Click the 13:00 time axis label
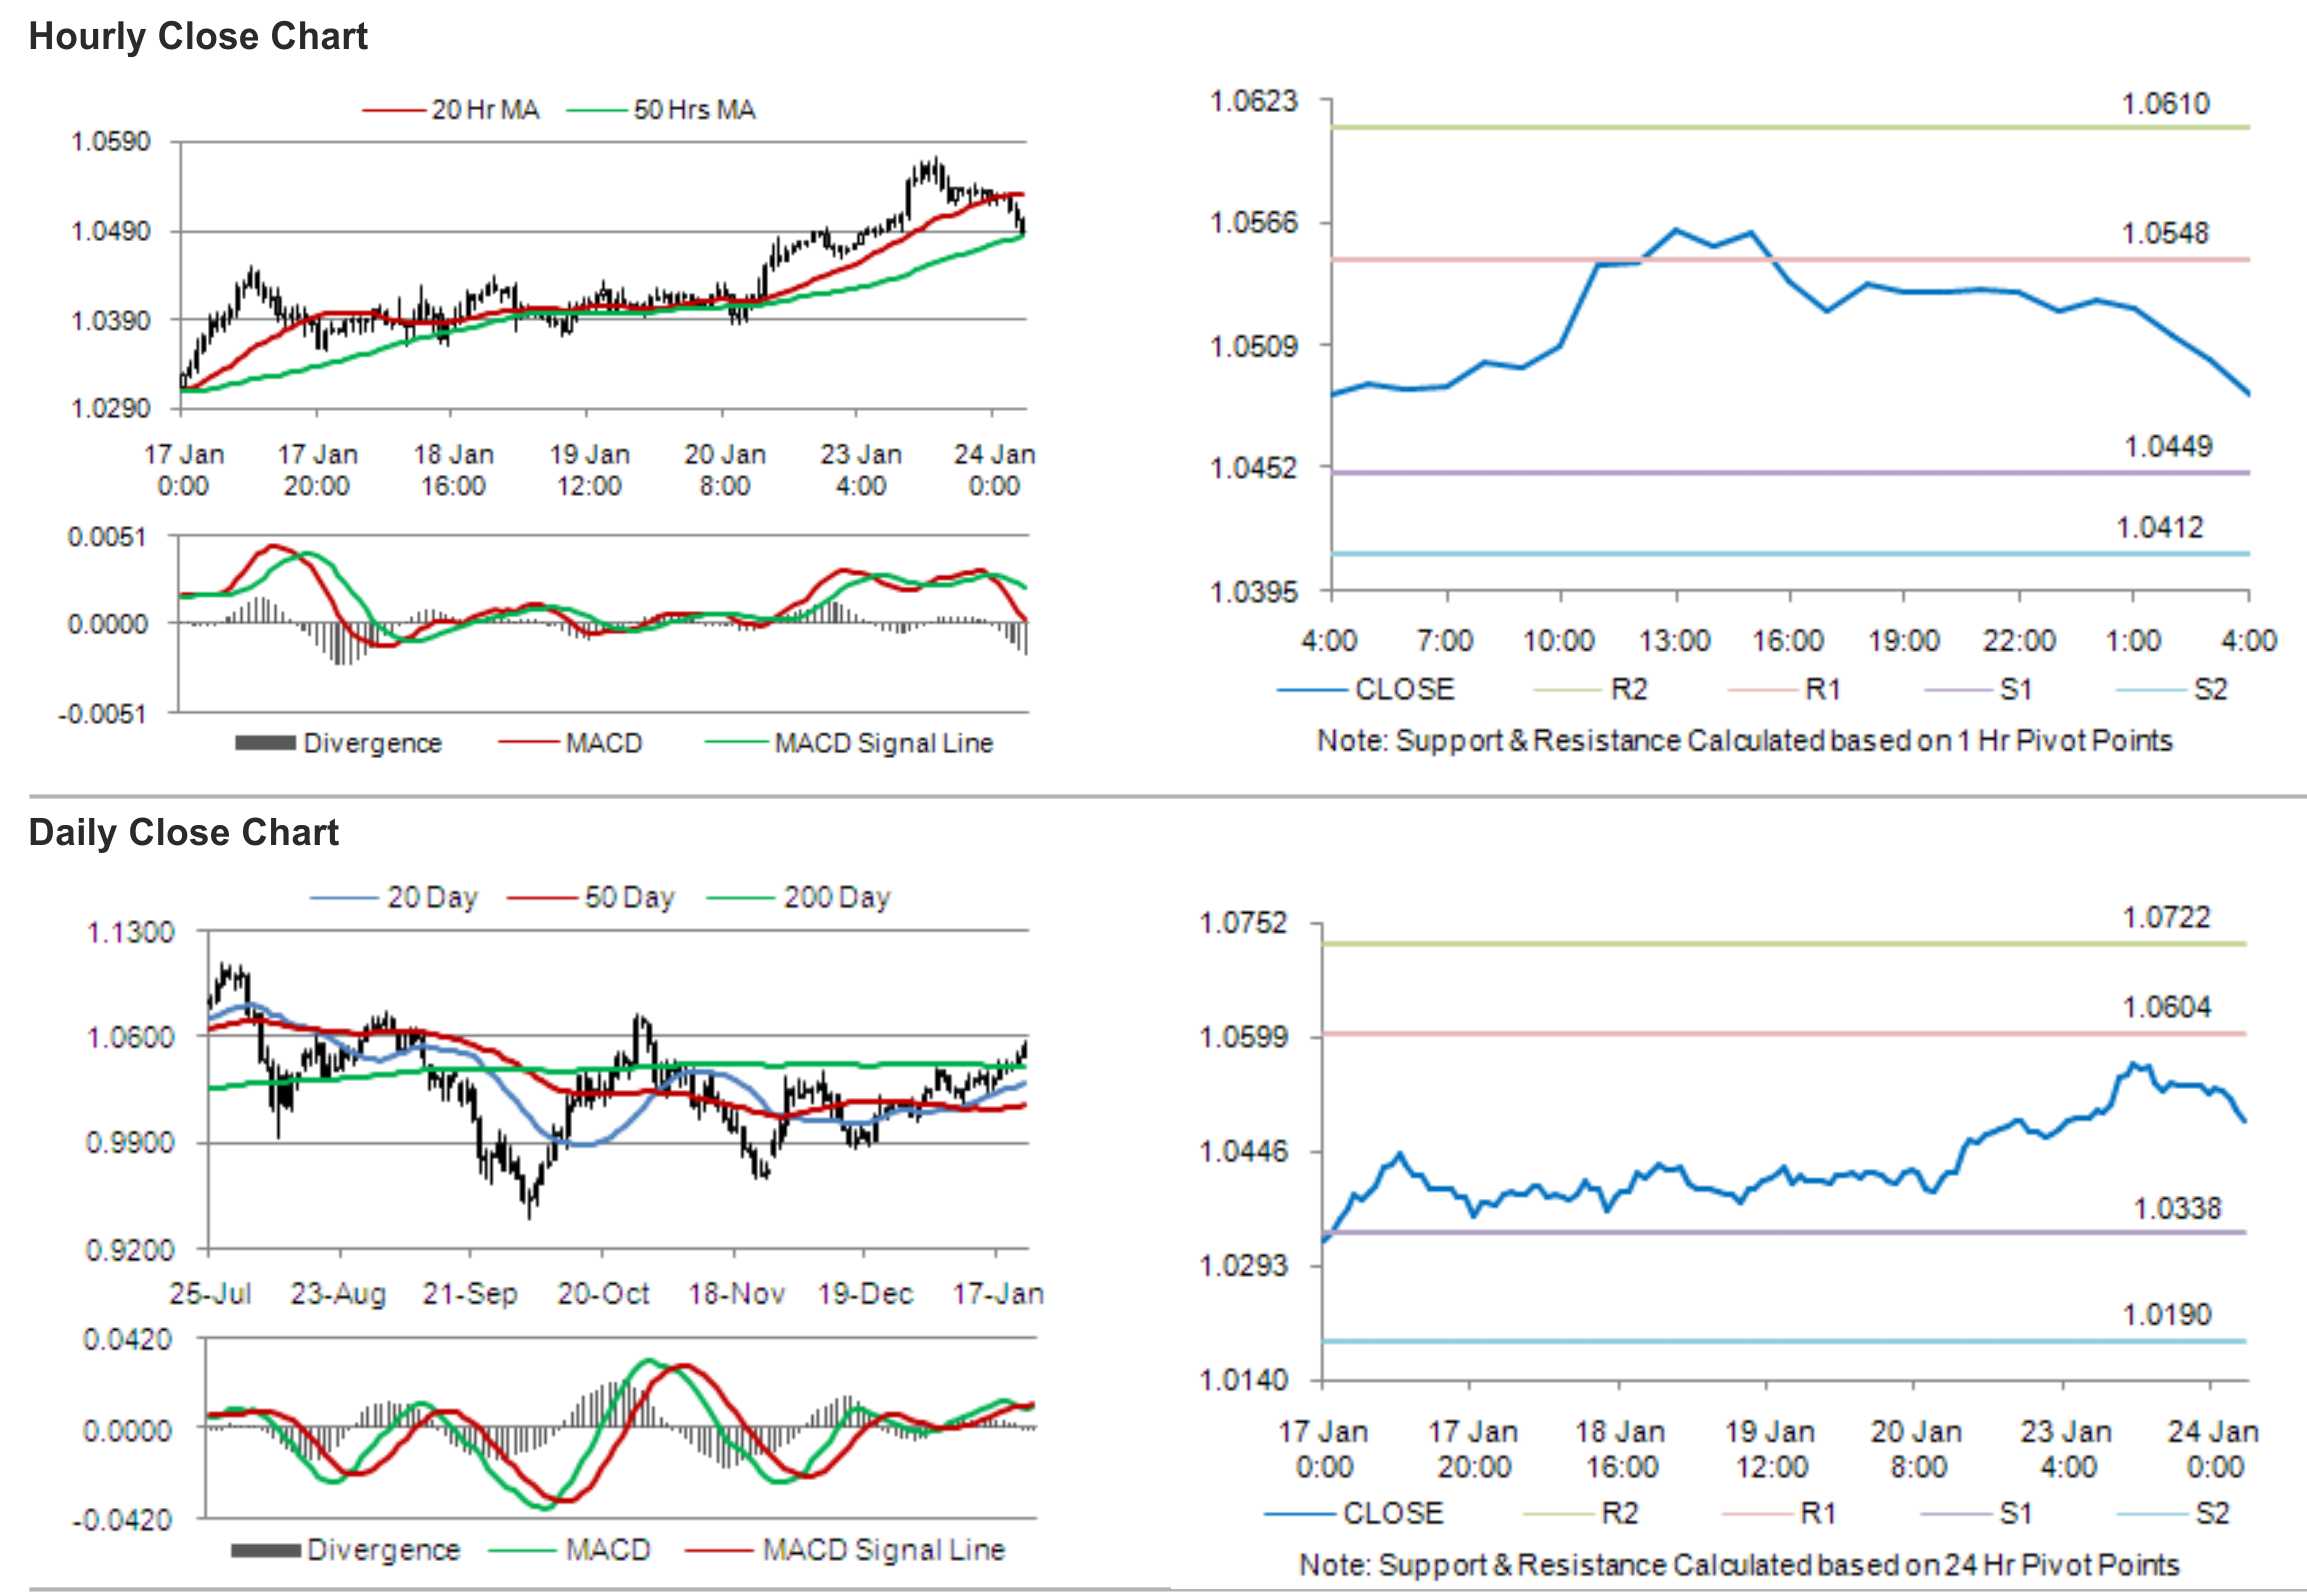Viewport: 2307px width, 1592px height. tap(1675, 641)
